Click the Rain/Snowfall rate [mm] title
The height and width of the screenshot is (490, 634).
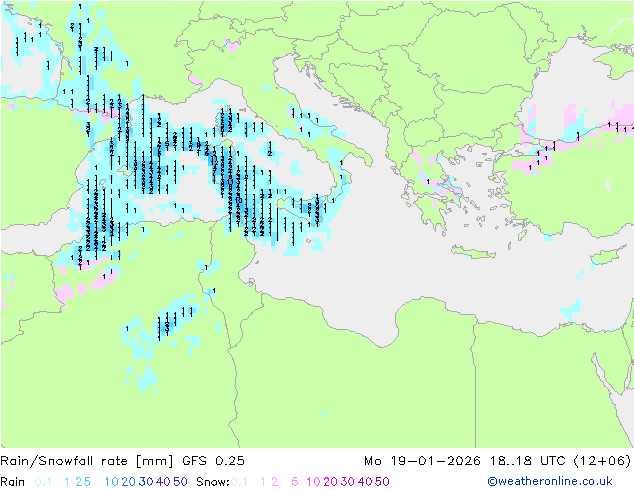tap(87, 461)
